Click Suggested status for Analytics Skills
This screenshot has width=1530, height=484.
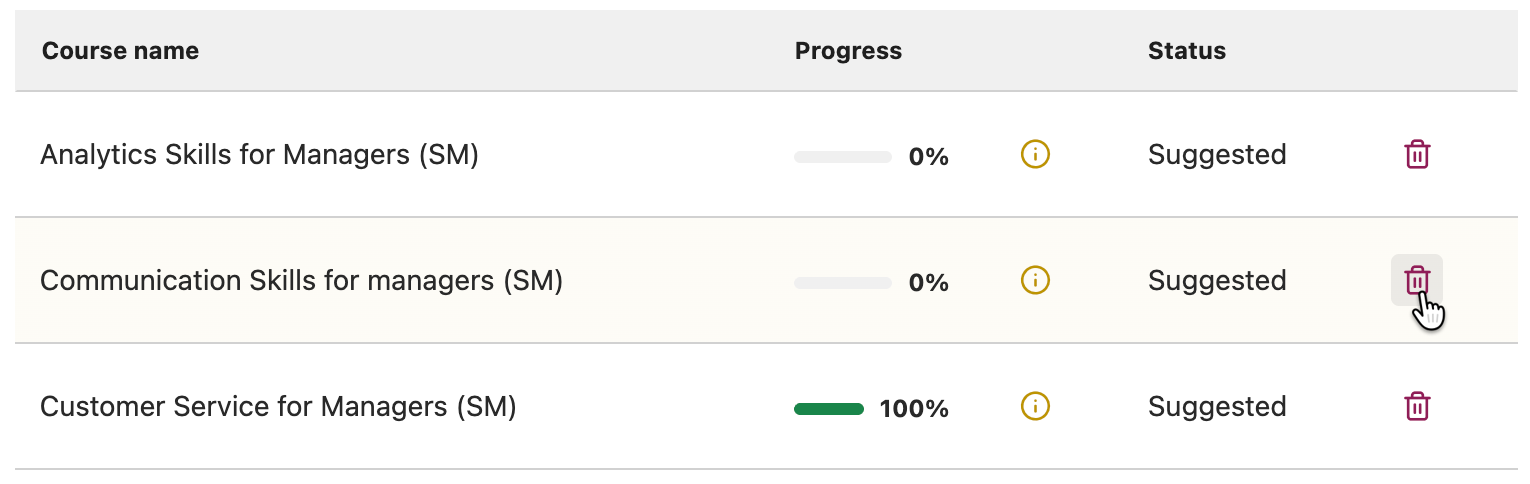pyautogui.click(x=1217, y=155)
